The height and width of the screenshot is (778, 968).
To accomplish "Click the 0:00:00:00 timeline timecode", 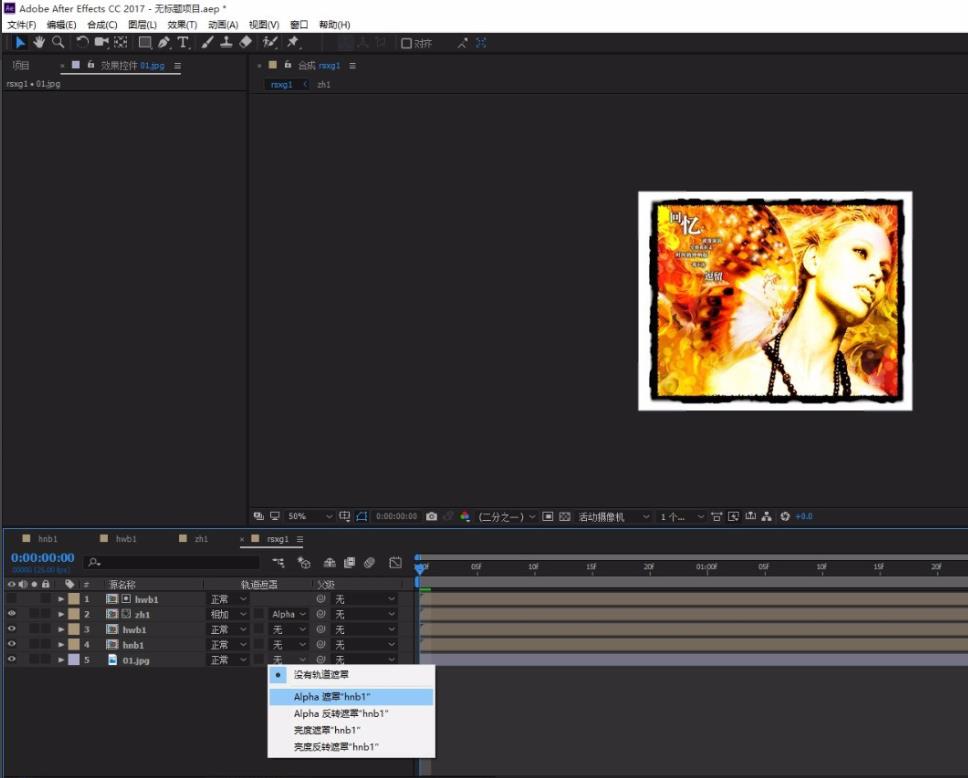I will (x=43, y=558).
